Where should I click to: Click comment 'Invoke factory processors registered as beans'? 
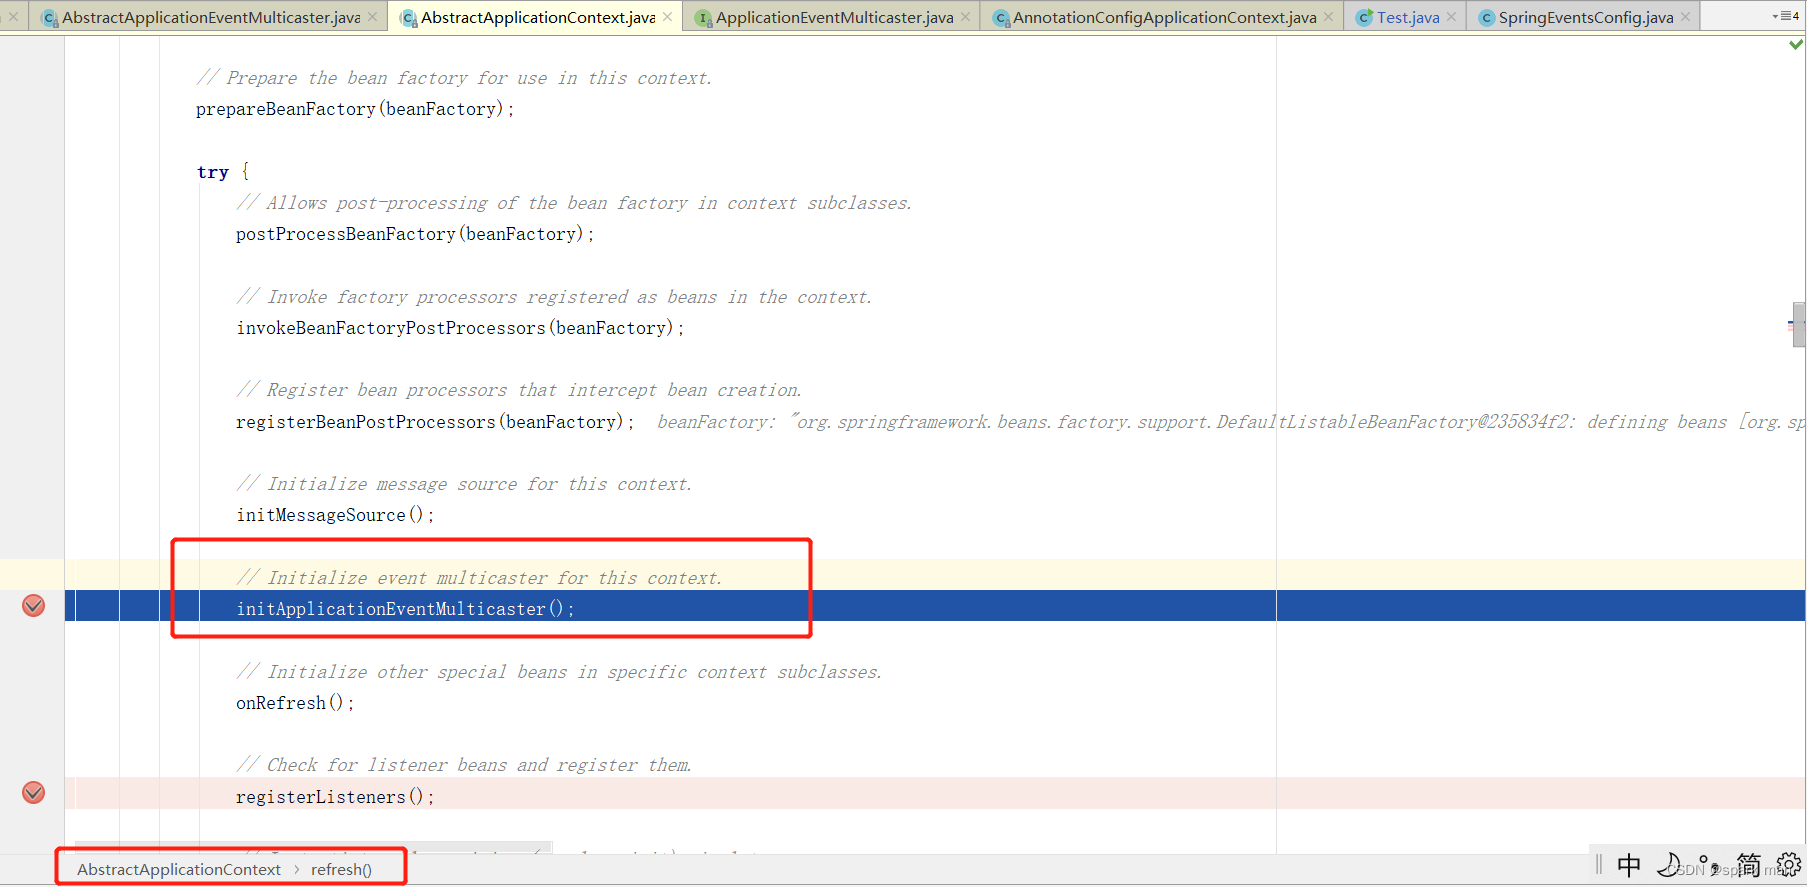(x=554, y=297)
